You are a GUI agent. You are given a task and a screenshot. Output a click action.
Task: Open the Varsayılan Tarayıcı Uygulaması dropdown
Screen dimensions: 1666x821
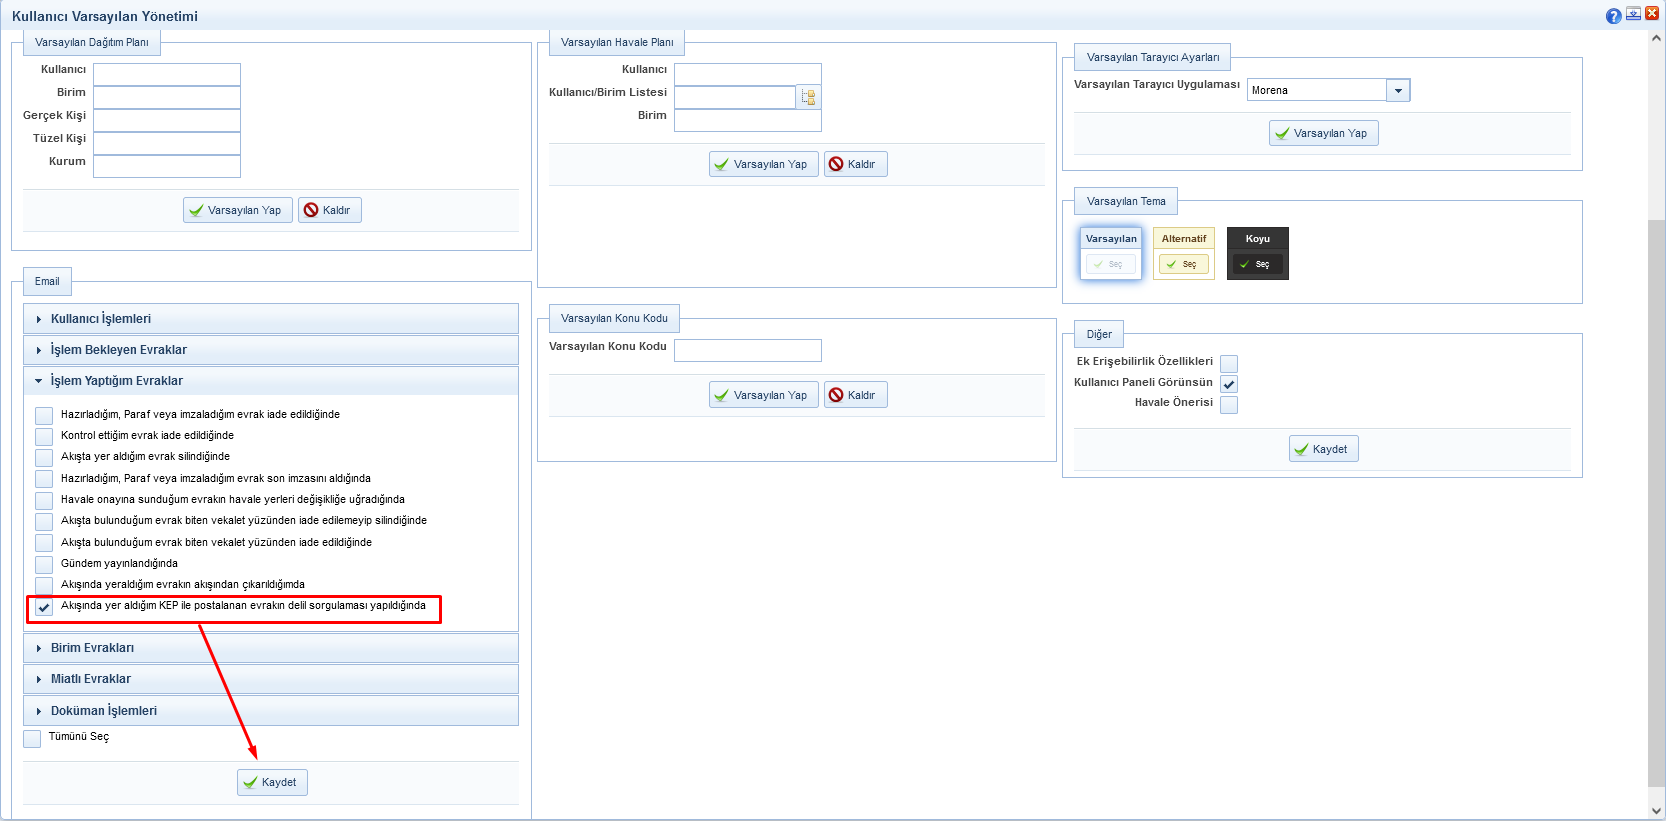tap(1398, 90)
